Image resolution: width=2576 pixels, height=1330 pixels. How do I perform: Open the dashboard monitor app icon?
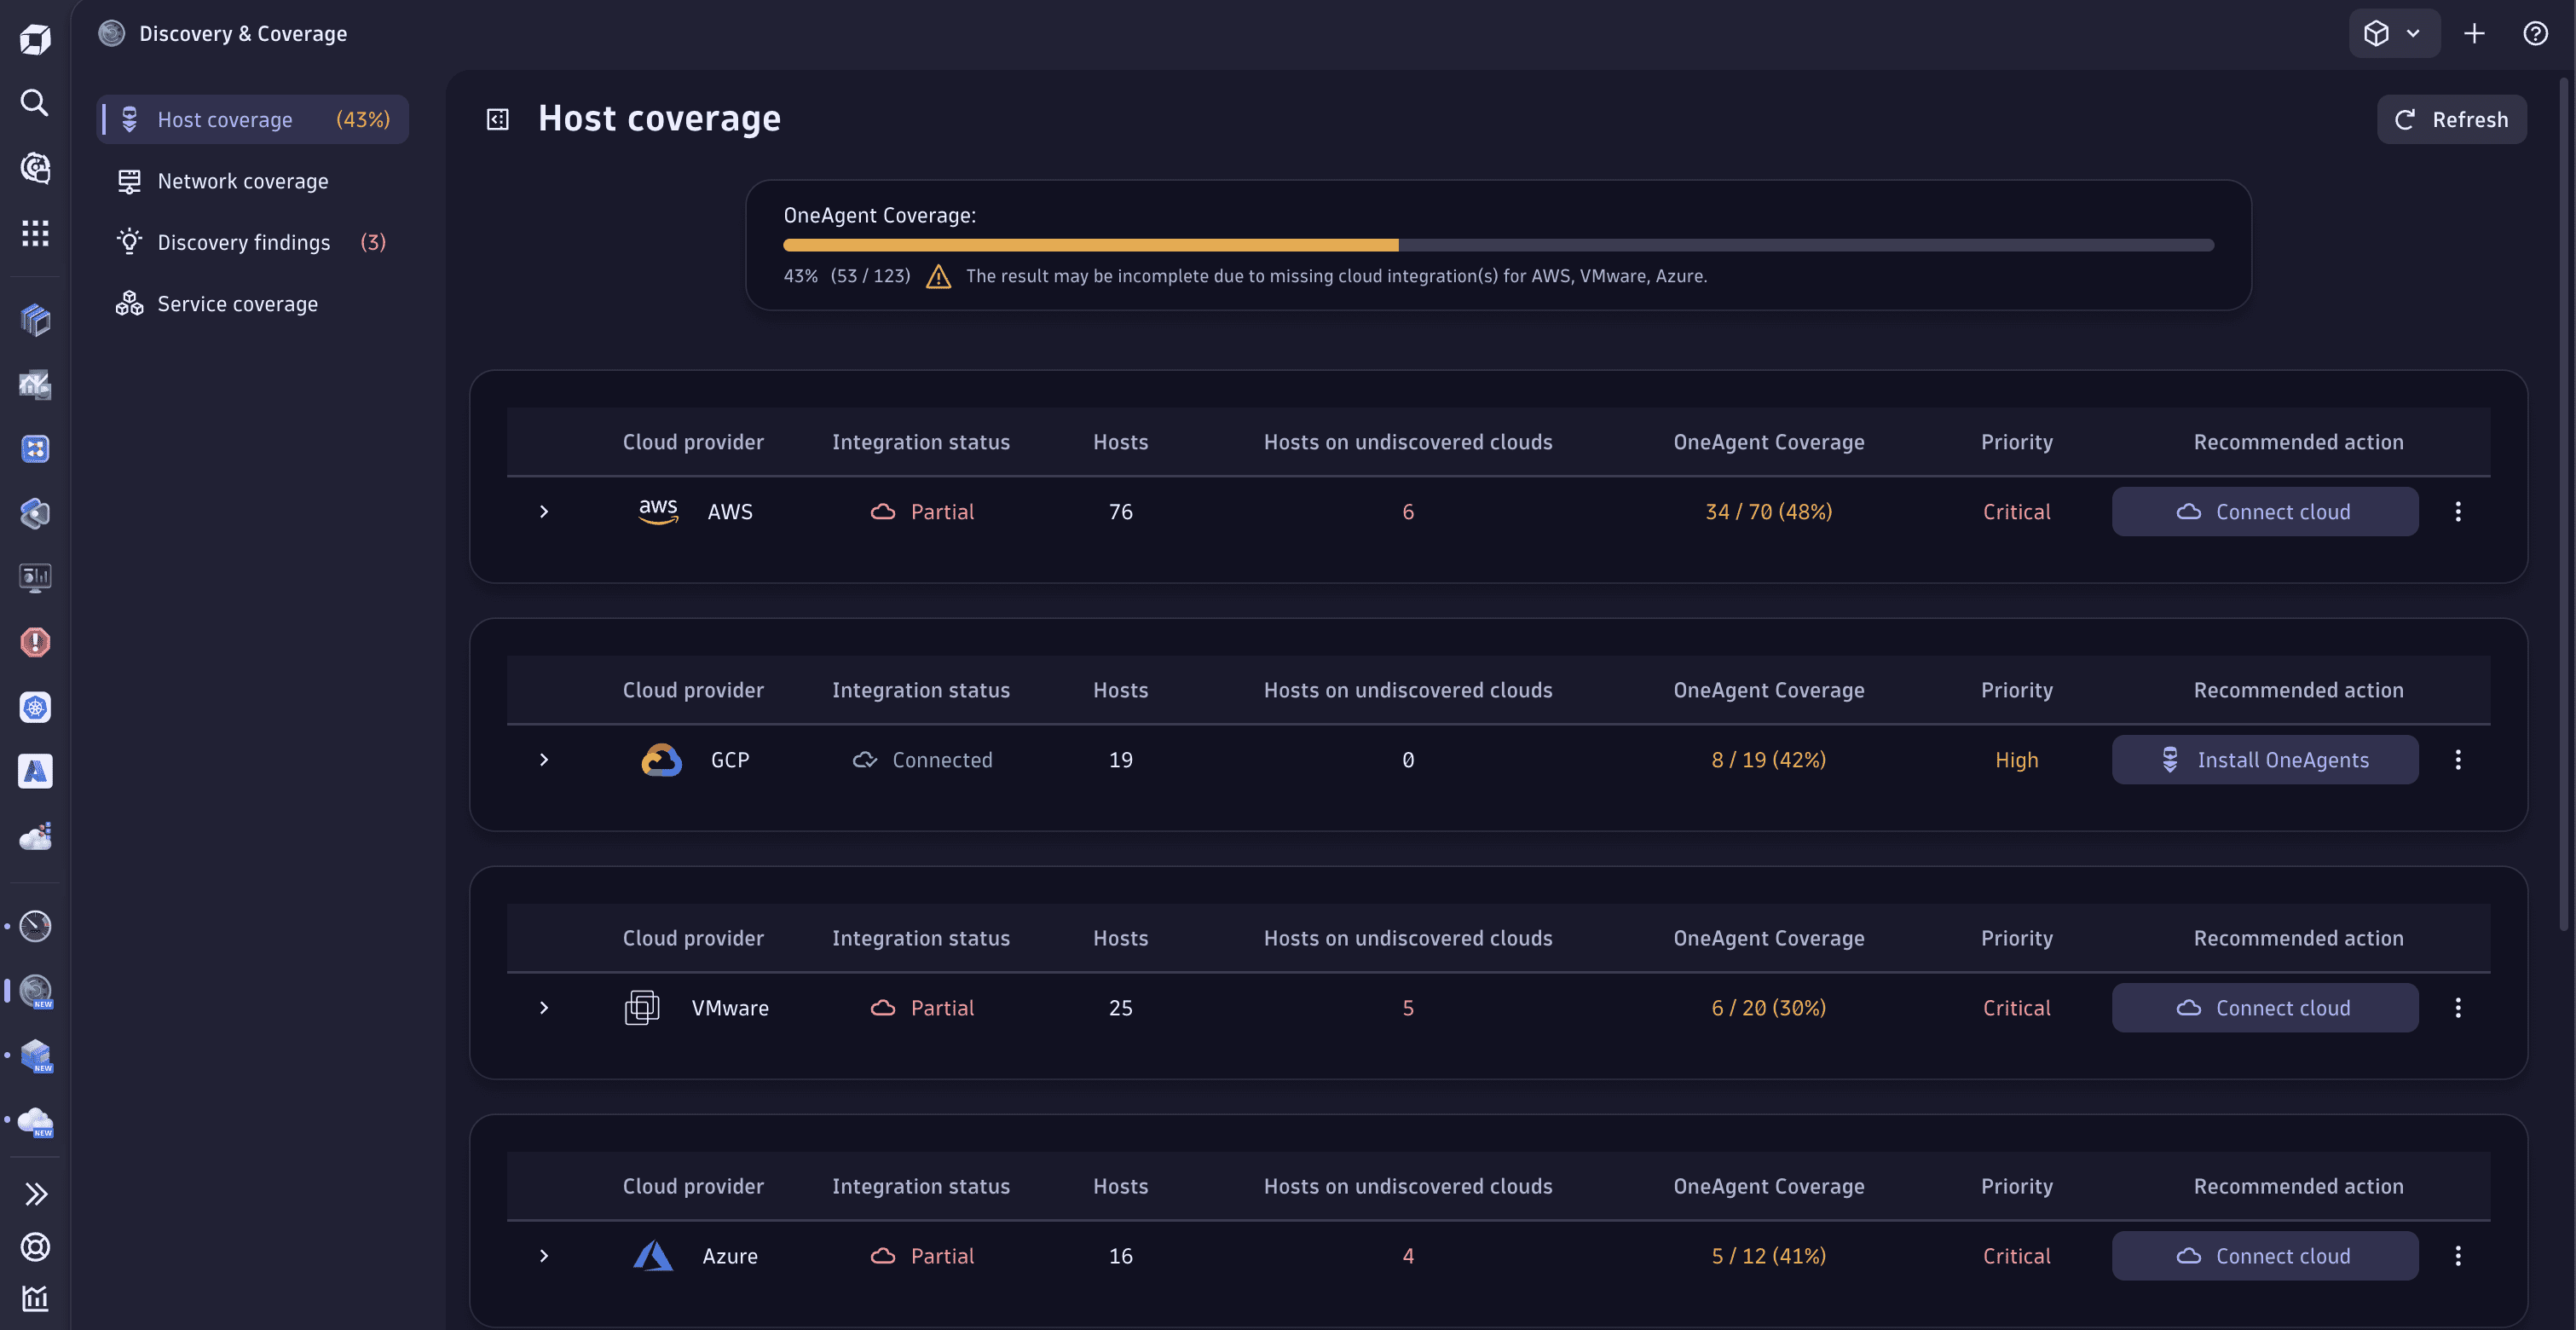point(35,578)
